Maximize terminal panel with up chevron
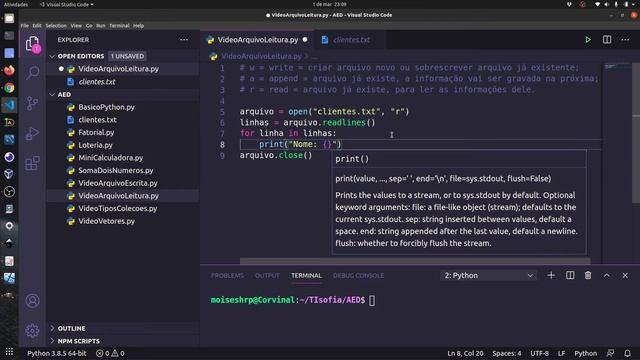640x360 pixels. pyautogui.click(x=607, y=276)
